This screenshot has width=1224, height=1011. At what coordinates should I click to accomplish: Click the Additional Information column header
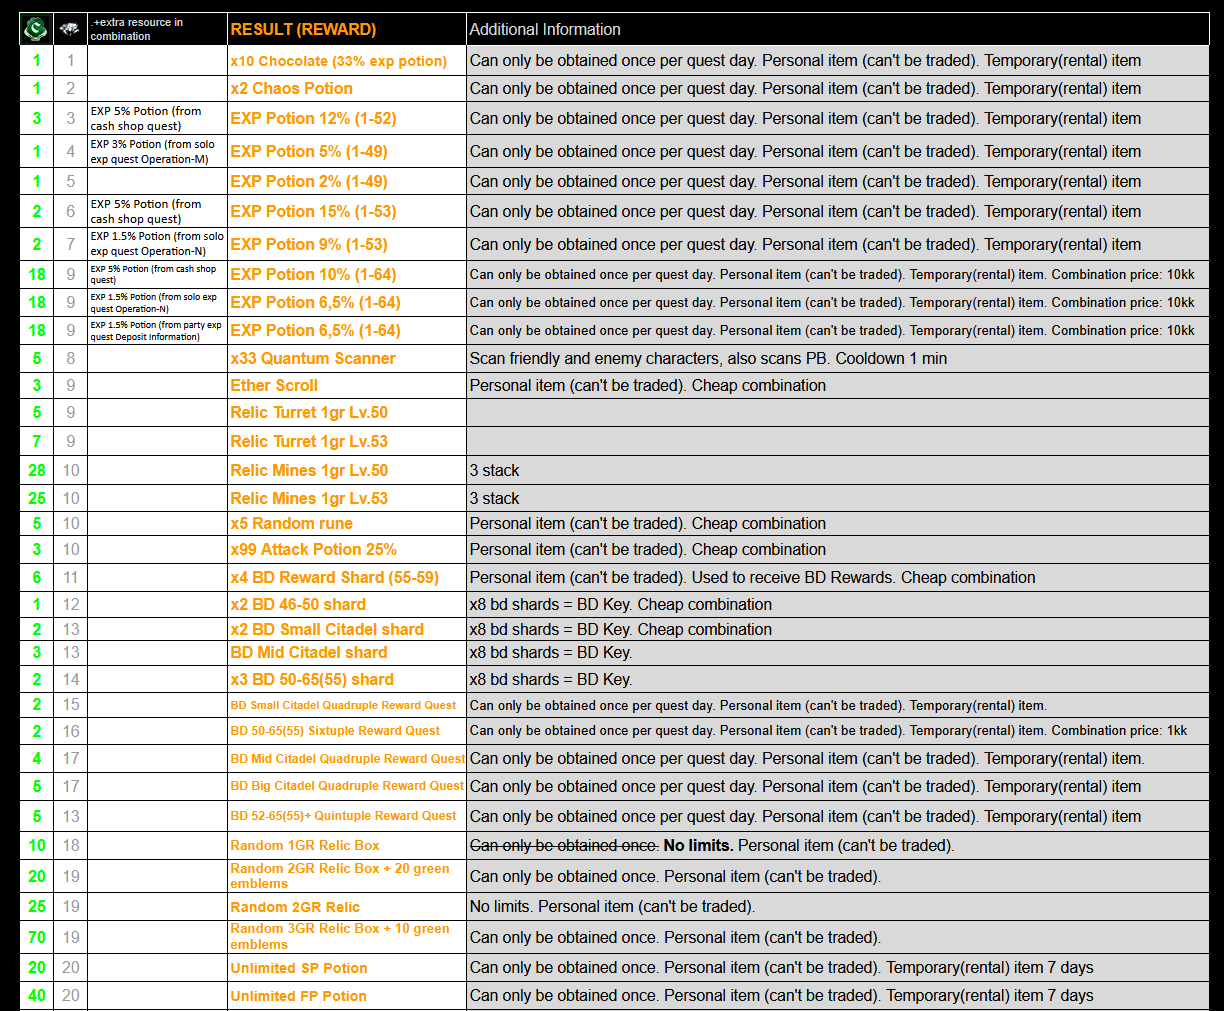pos(545,30)
